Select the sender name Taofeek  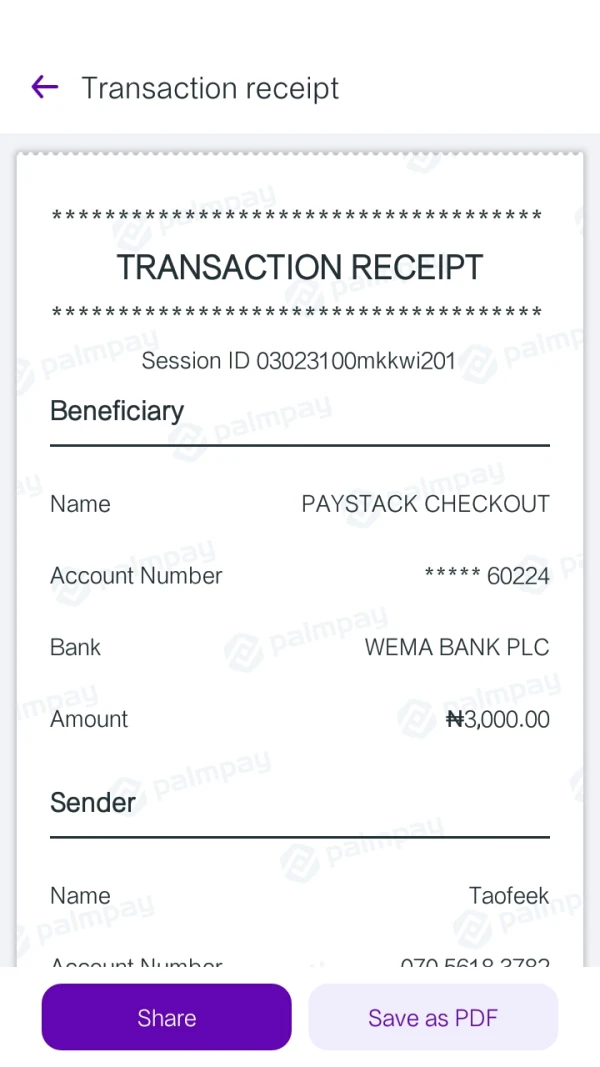click(509, 896)
